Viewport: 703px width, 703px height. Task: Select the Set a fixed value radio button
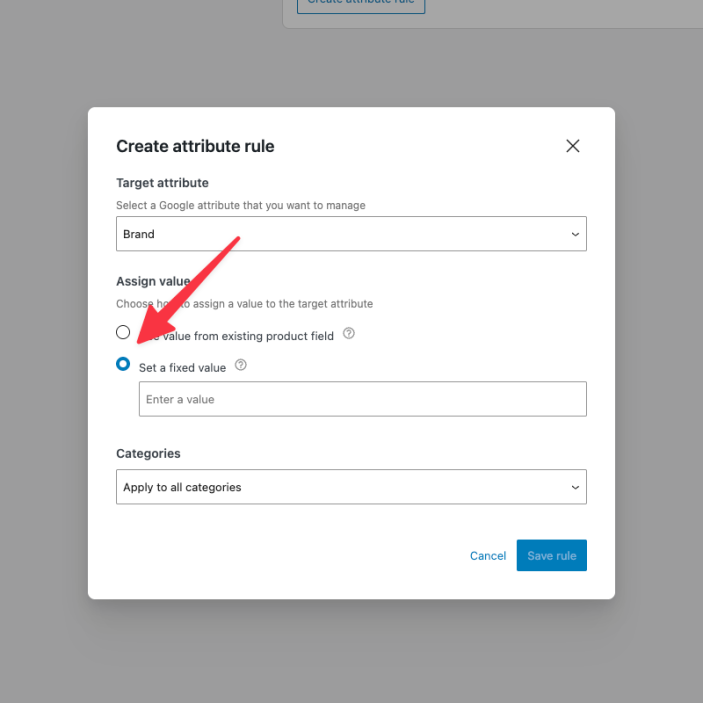(123, 364)
